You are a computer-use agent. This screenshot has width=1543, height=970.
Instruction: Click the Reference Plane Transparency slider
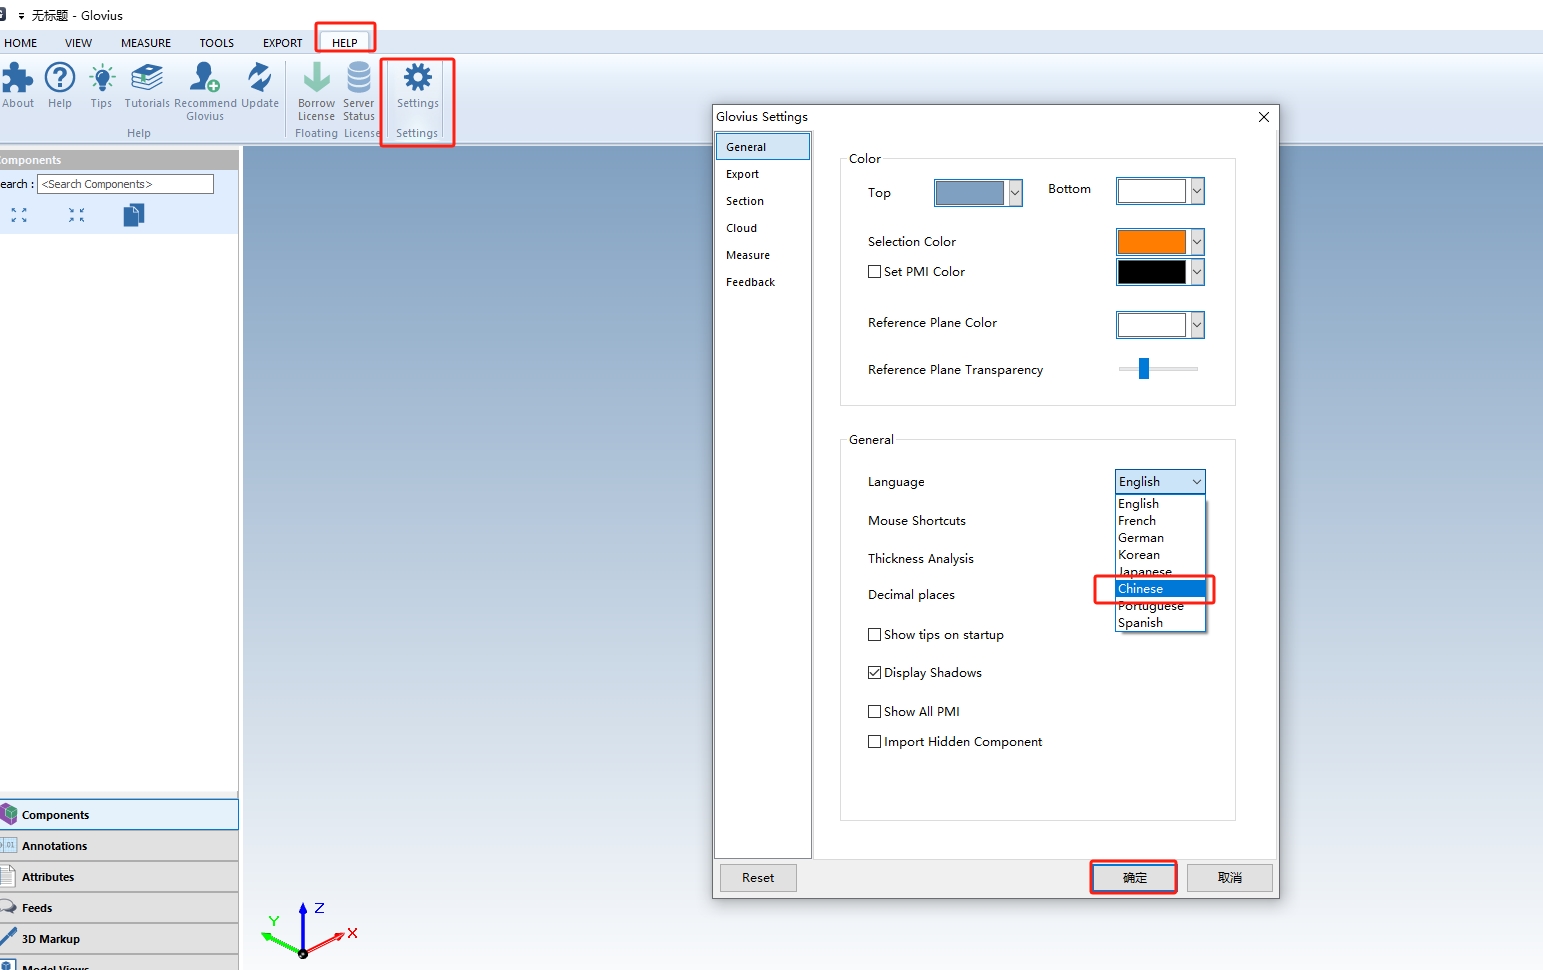coord(1157,369)
